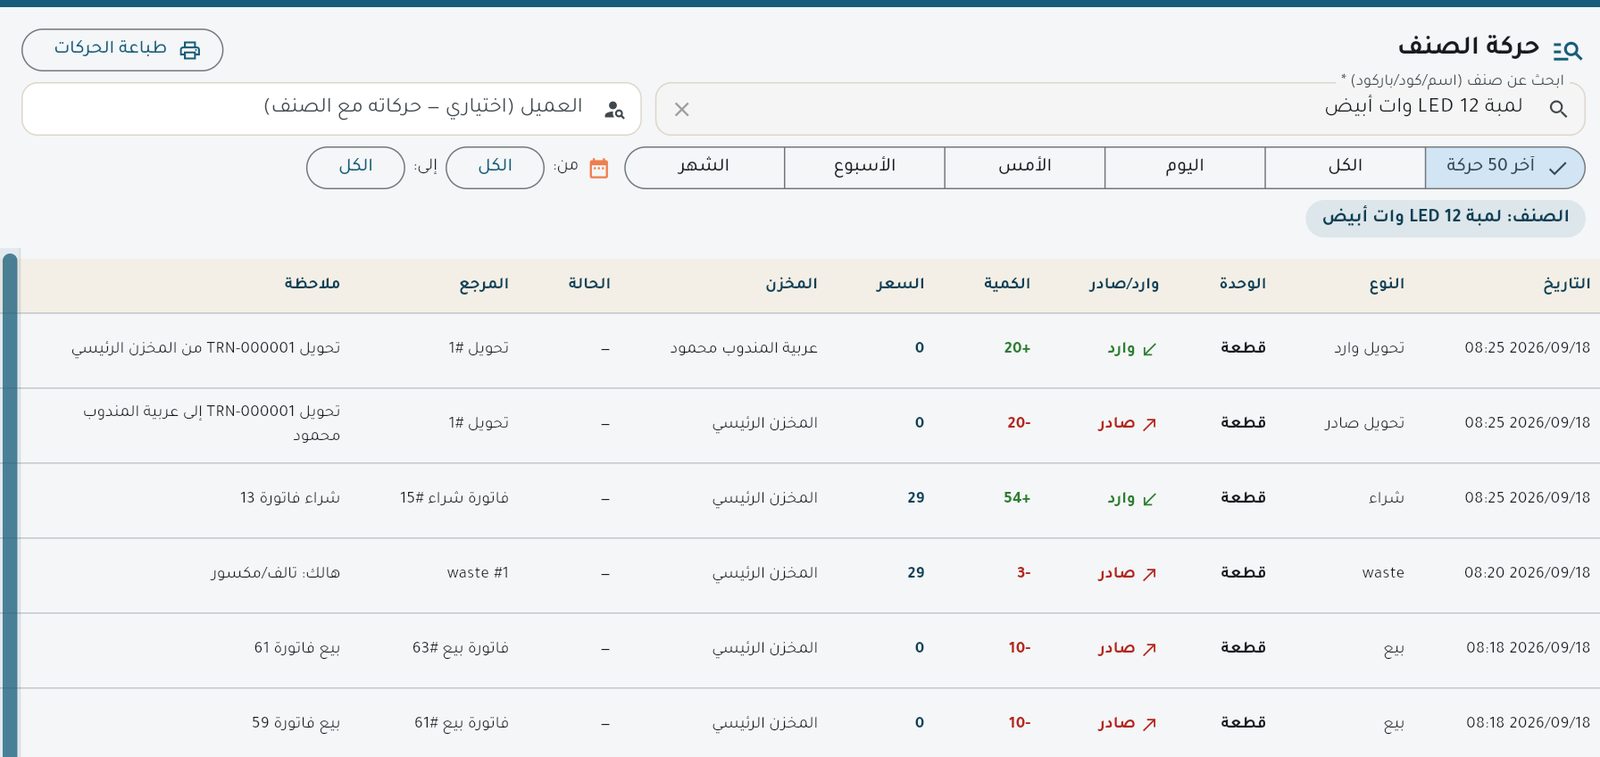Click the وارد/صادر column header
This screenshot has height=757, width=1600.
(x=1124, y=285)
